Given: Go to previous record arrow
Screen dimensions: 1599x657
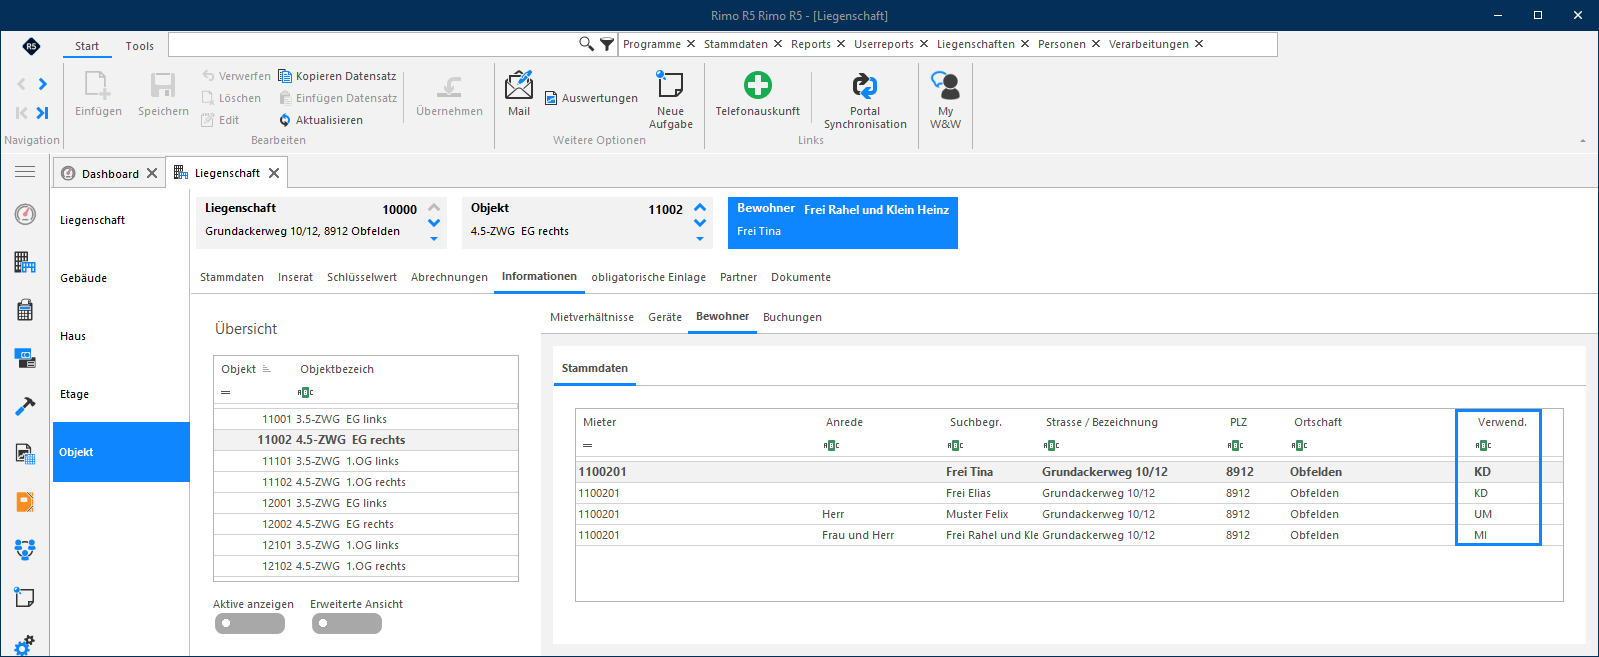Looking at the screenshot, I should 21,84.
